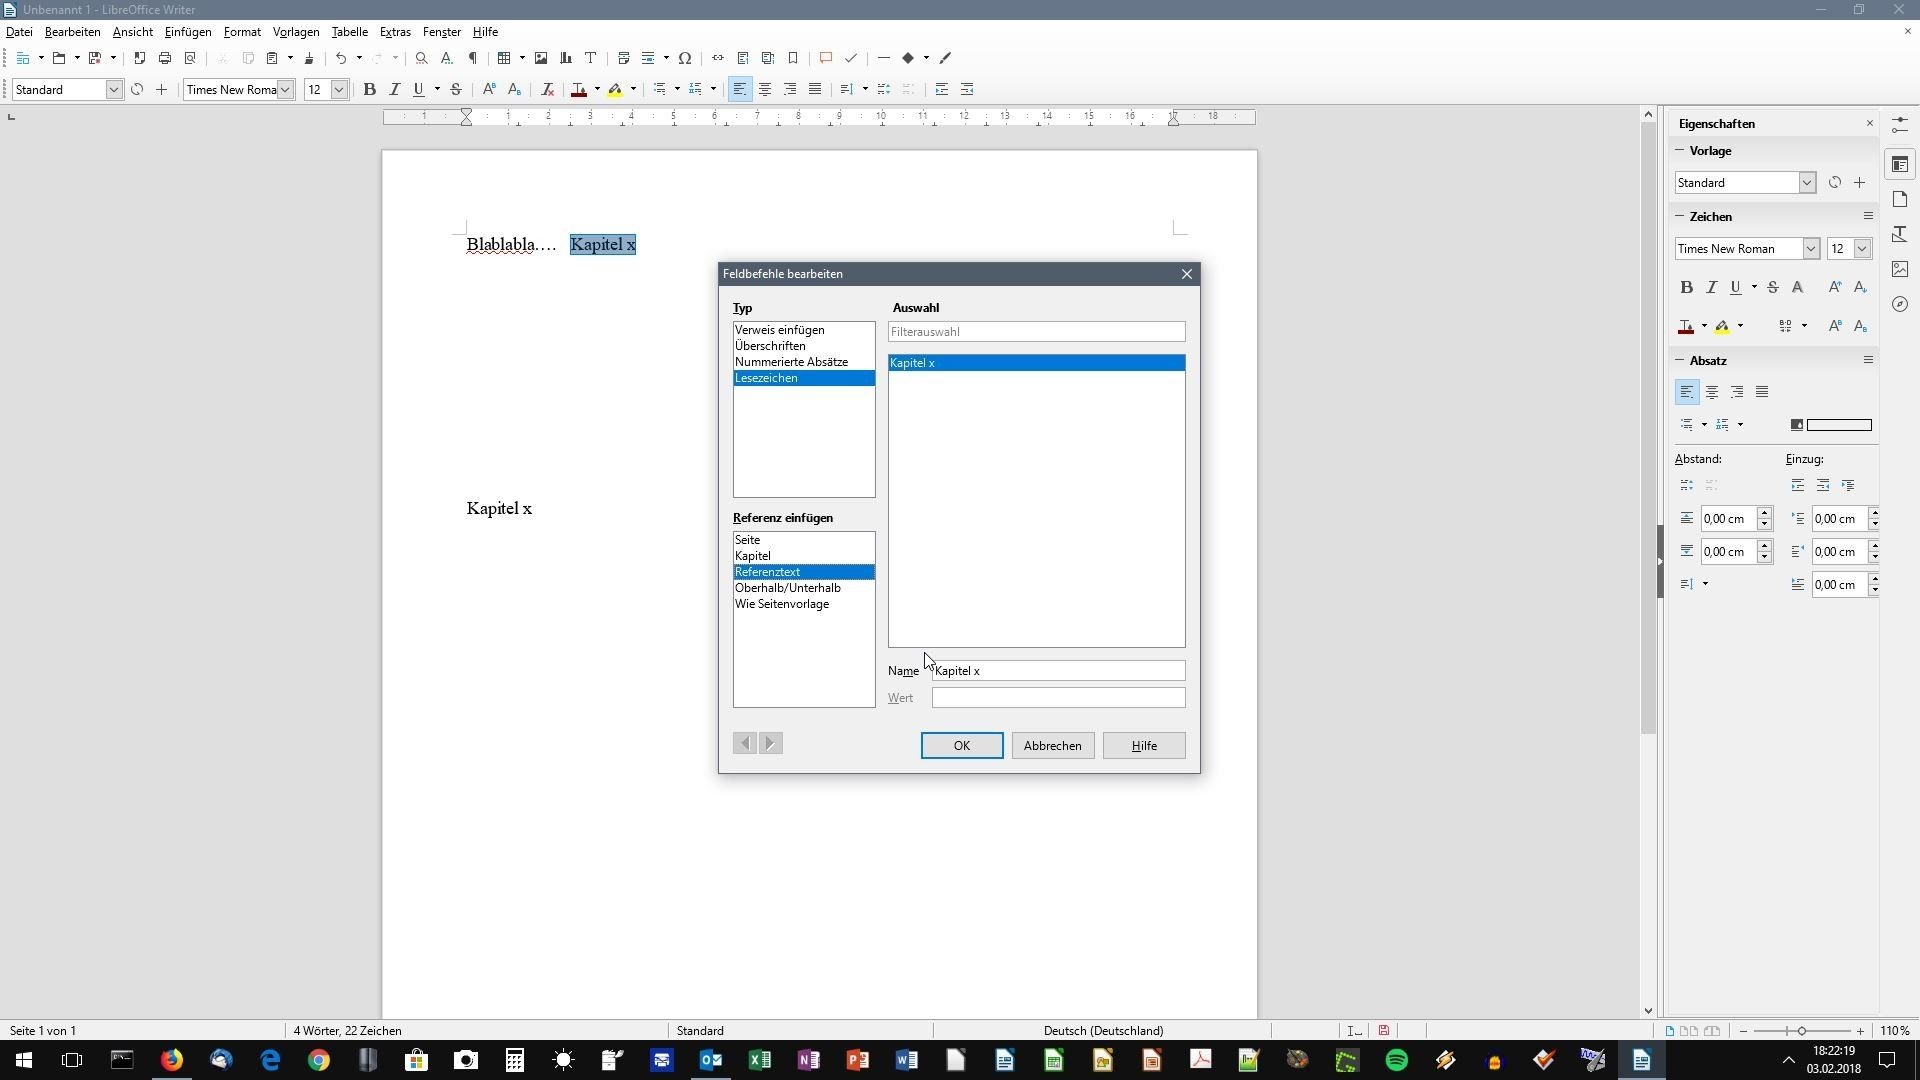
Task: Click the Filterauswahl field in dialog
Action: point(1037,332)
